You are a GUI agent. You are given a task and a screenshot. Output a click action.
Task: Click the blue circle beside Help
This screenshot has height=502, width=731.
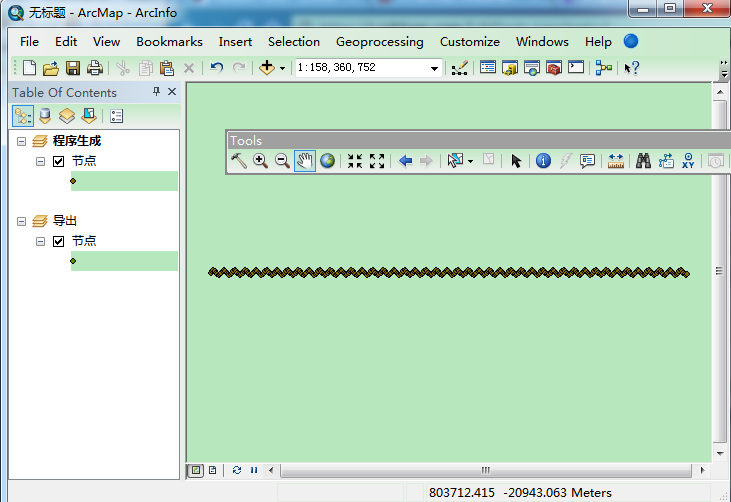click(631, 41)
